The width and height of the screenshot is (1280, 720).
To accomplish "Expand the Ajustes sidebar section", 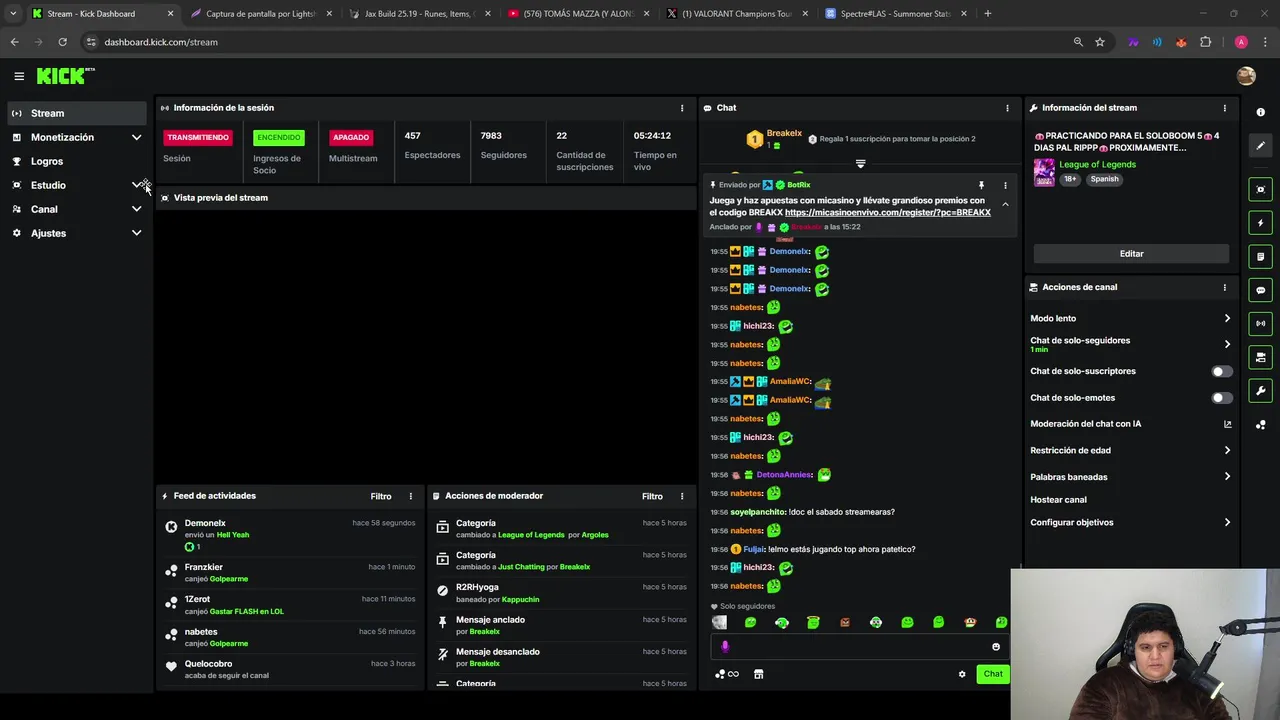I will coord(137,233).
